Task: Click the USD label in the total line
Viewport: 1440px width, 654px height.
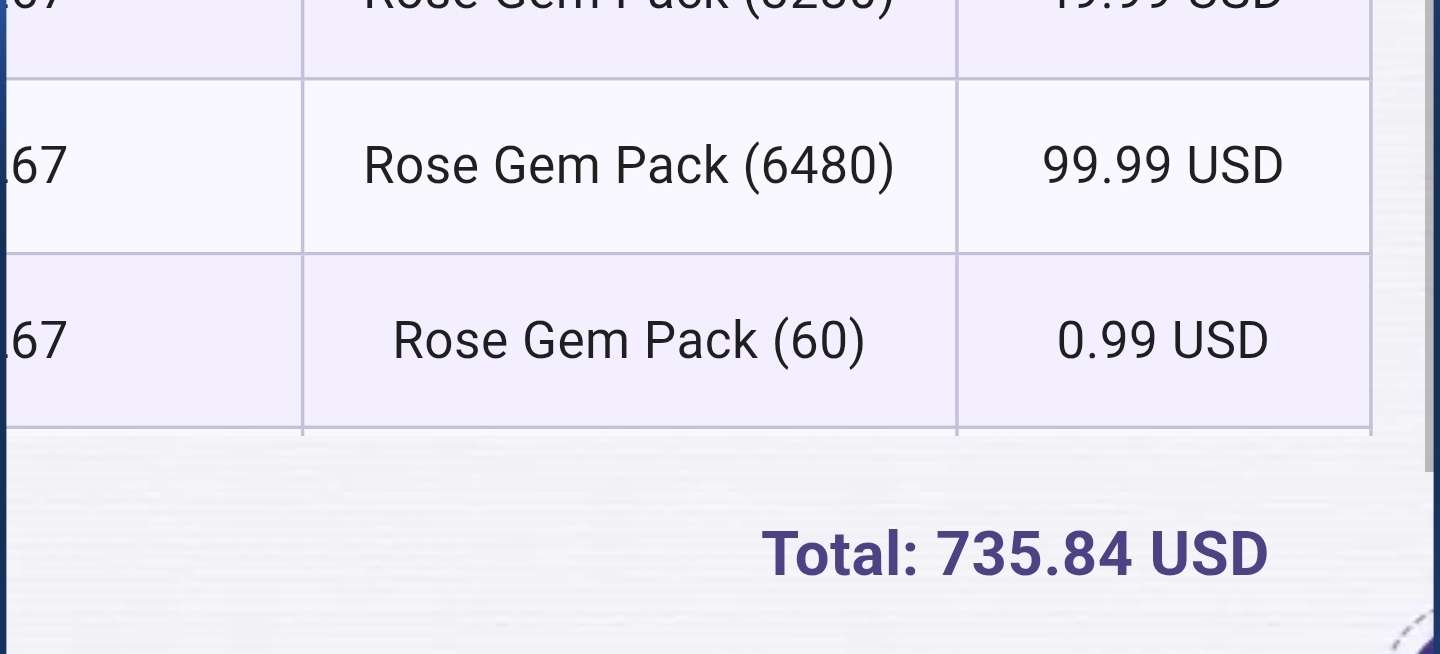Action: (1209, 553)
